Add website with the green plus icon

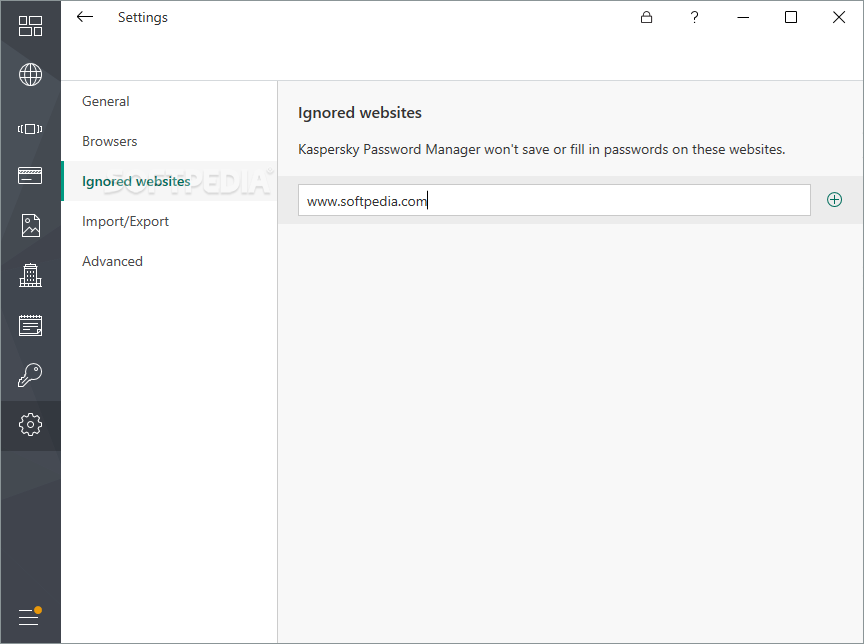[834, 200]
